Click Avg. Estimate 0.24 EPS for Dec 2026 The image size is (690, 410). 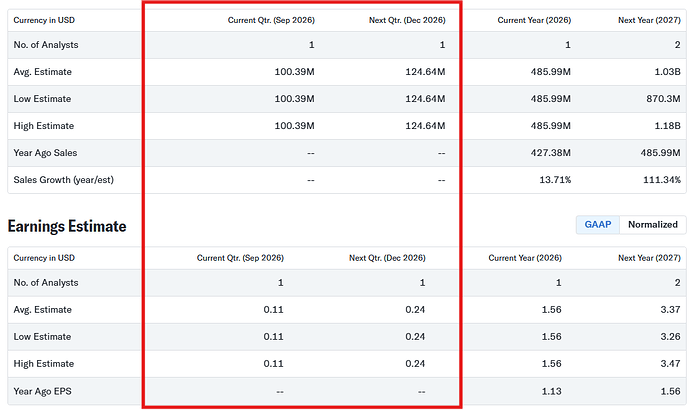[415, 310]
